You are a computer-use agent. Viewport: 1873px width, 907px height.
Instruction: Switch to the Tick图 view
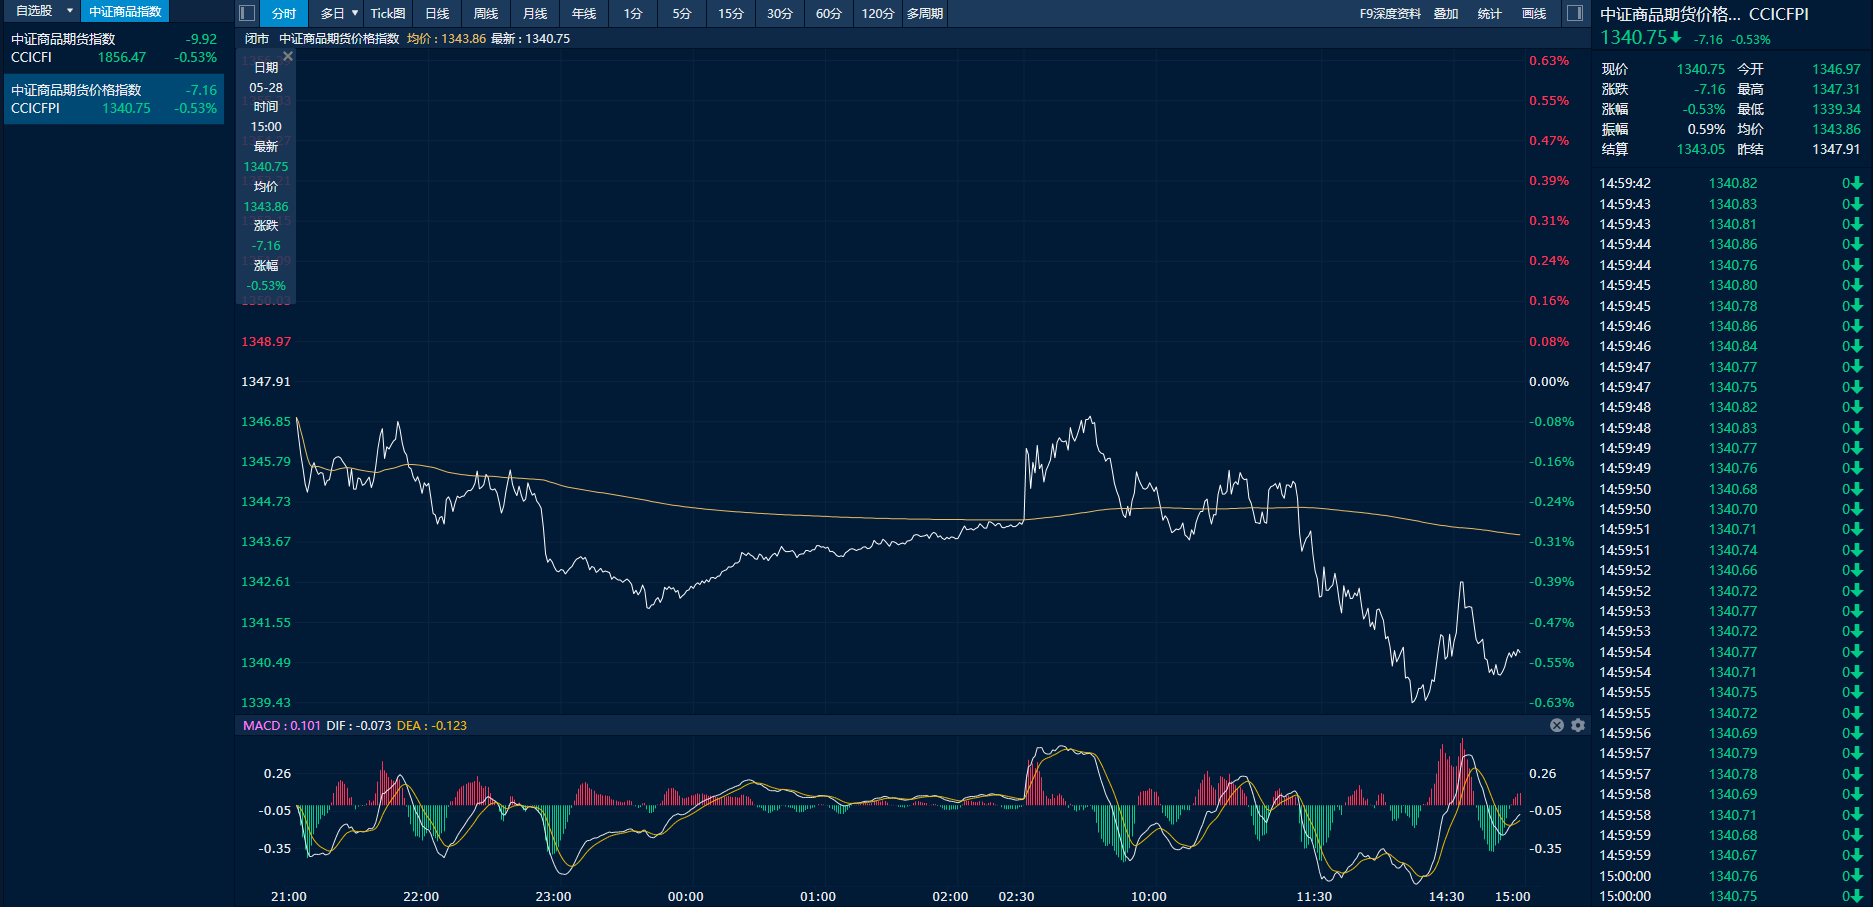point(388,13)
